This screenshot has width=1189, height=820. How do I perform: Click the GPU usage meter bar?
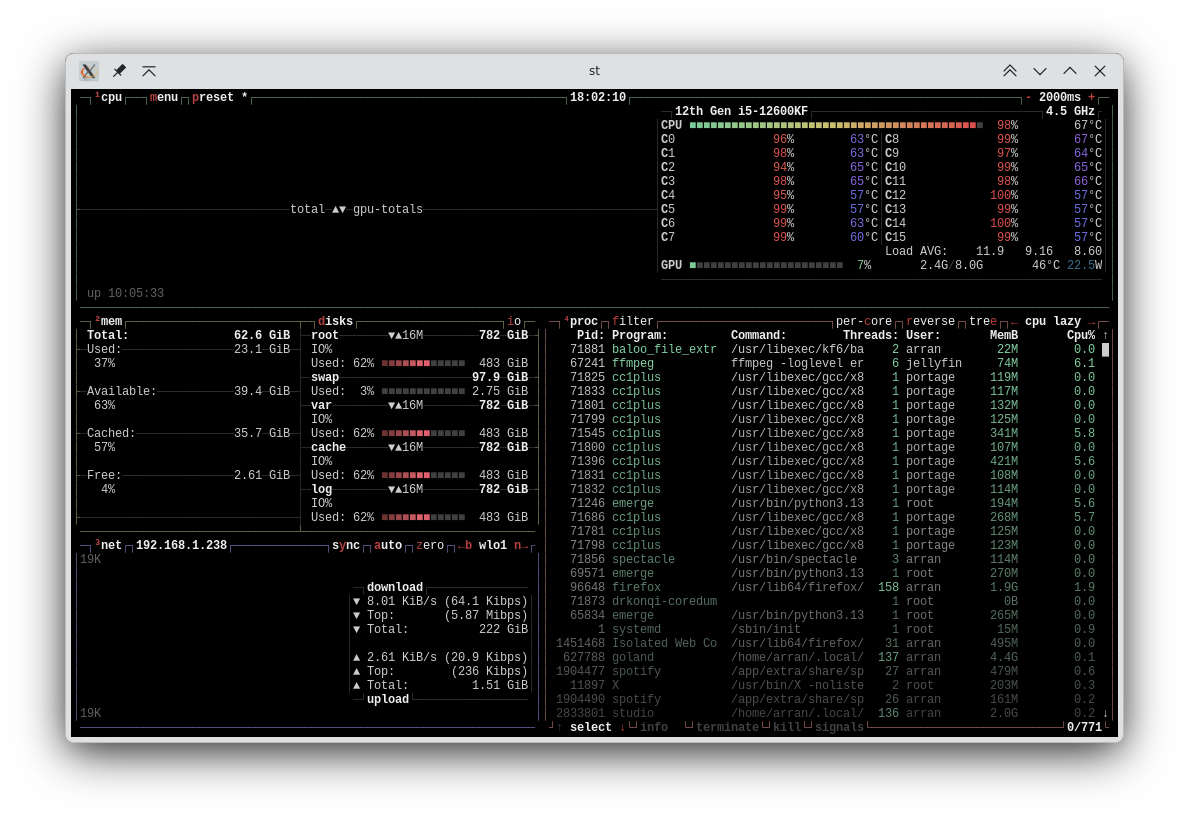point(766,265)
